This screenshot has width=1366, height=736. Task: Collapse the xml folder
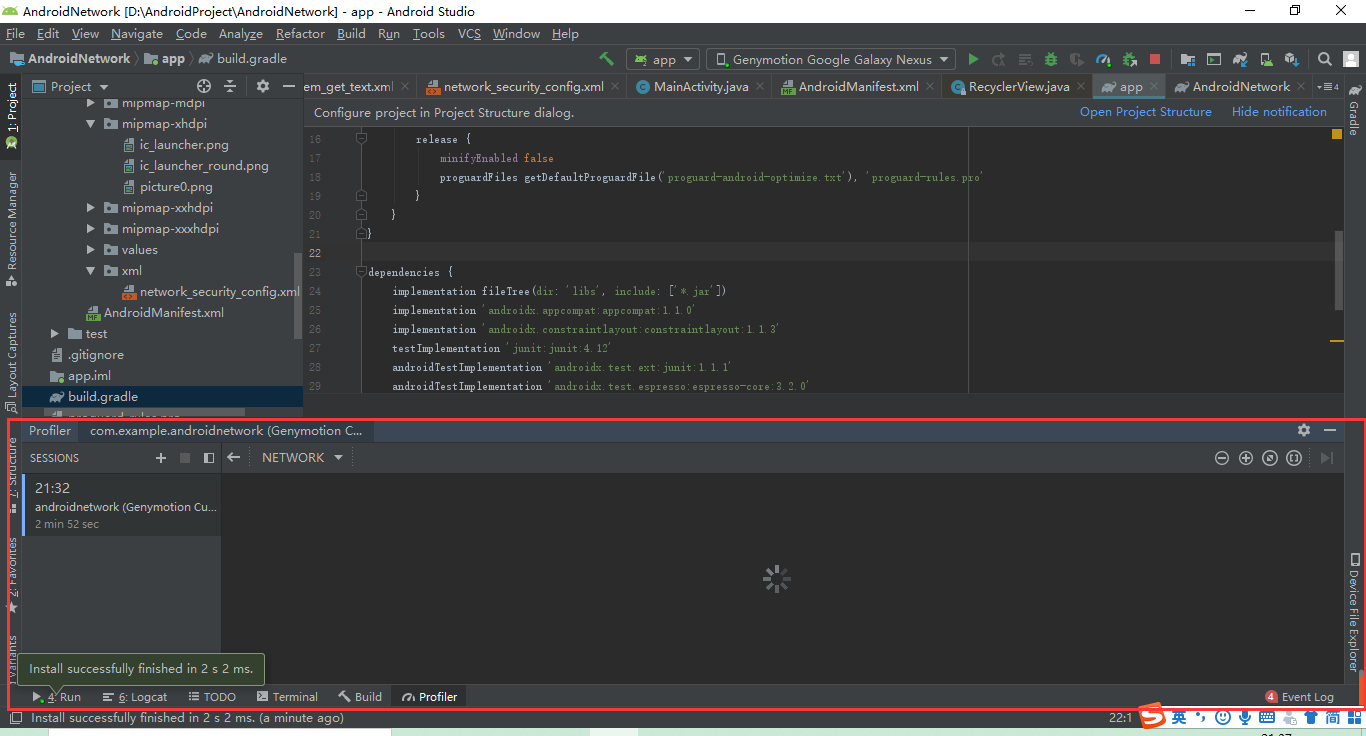tap(90, 271)
